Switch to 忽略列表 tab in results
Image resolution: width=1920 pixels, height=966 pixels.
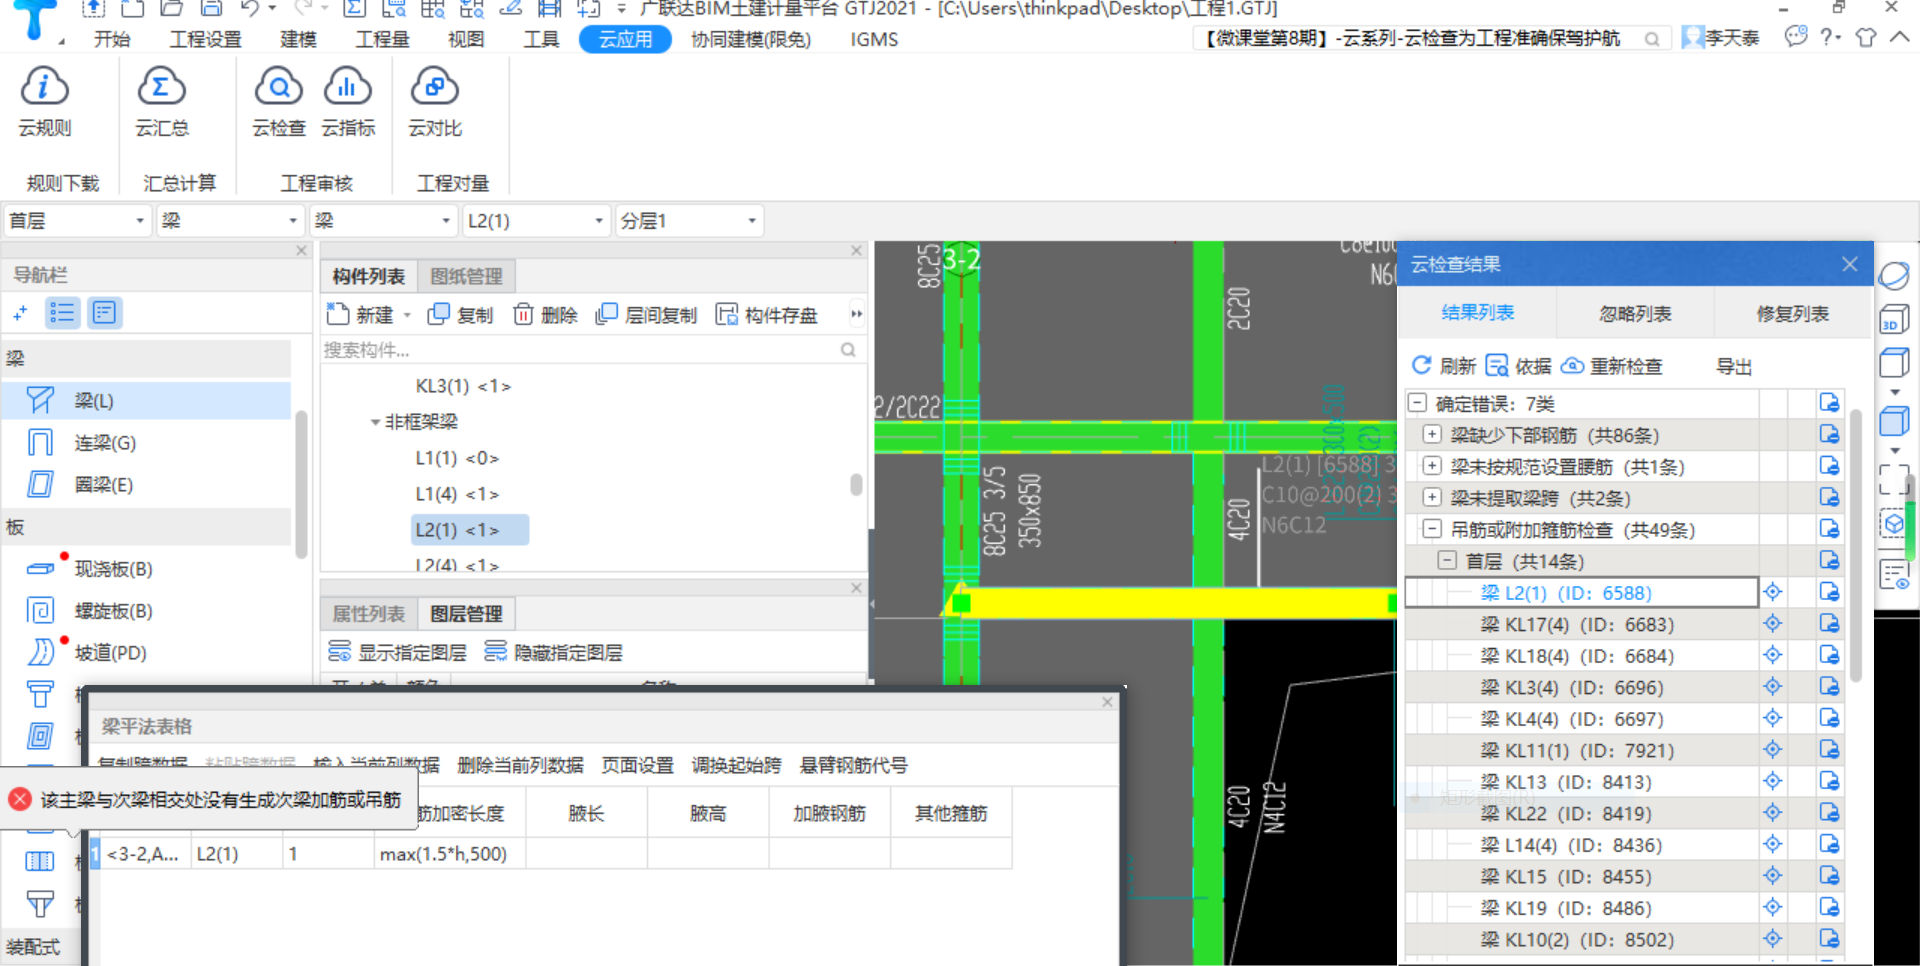[x=1635, y=314]
